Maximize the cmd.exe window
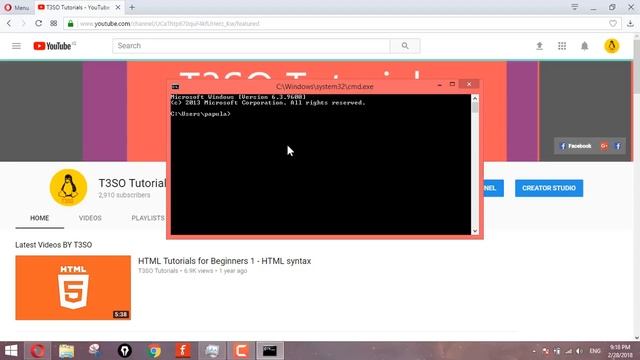This screenshot has height=360, width=640. pyautogui.click(x=452, y=84)
